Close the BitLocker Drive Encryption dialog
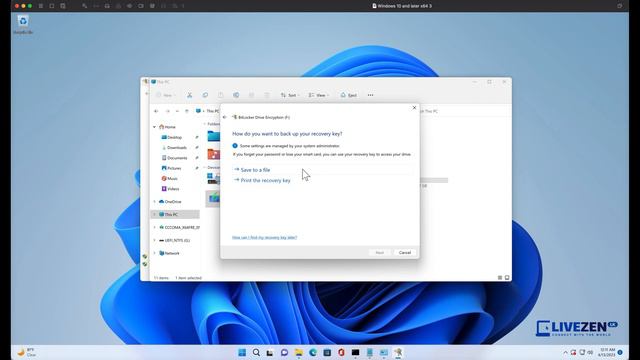 coord(414,108)
